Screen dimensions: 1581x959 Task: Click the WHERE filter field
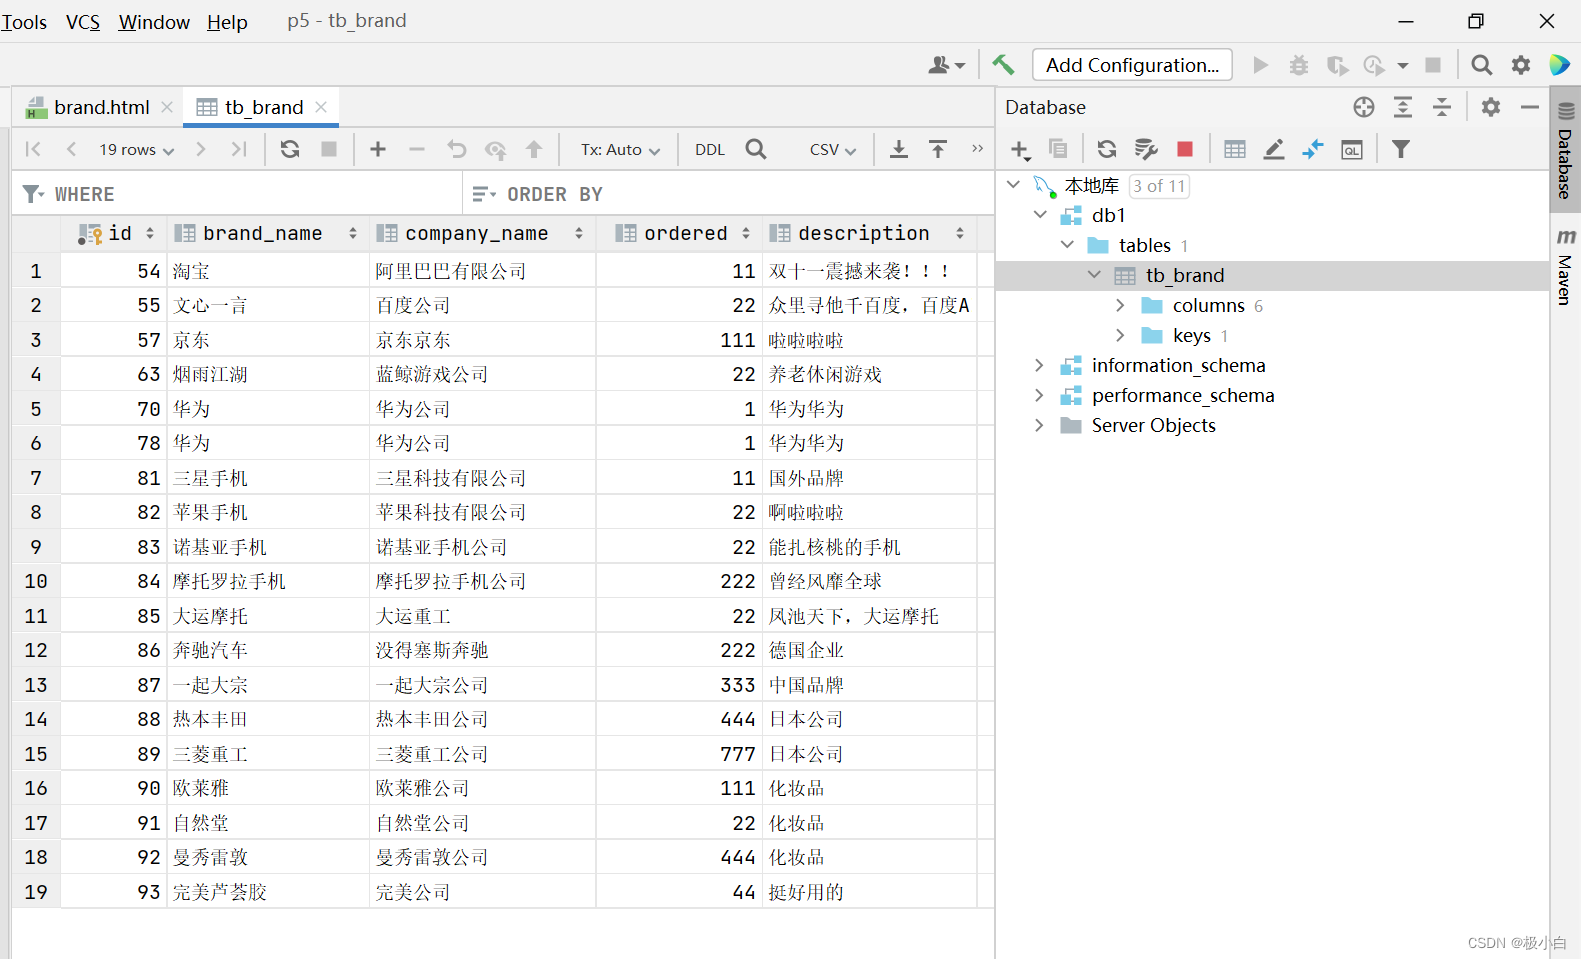click(x=238, y=194)
